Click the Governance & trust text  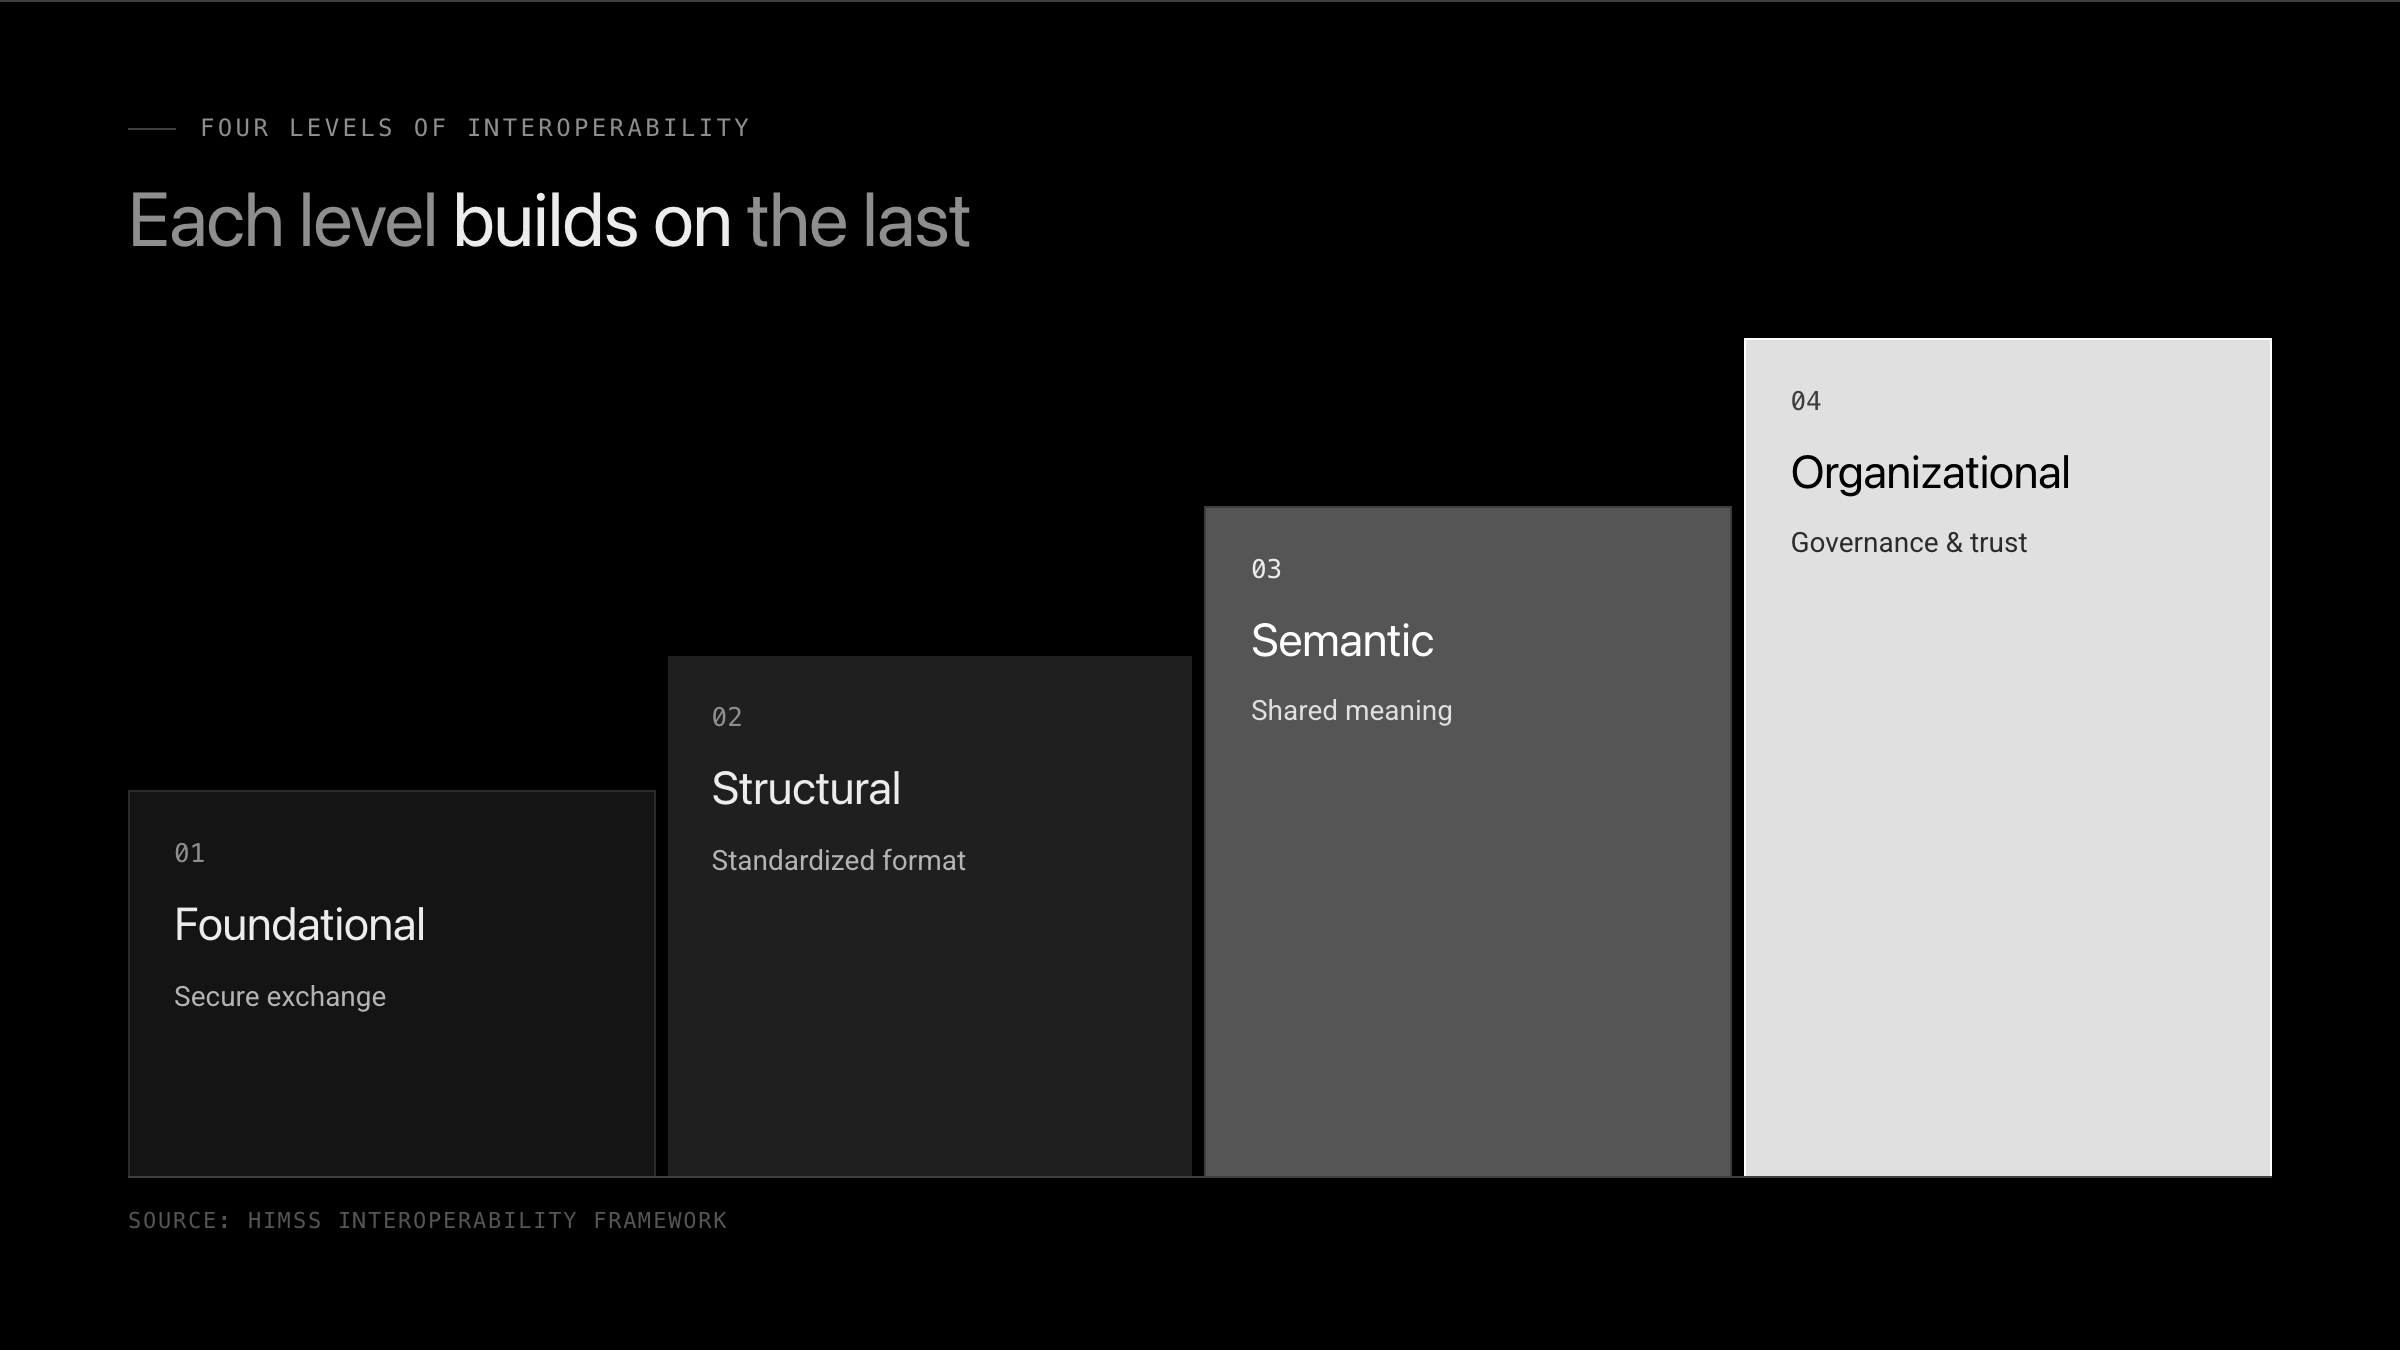[1908, 543]
